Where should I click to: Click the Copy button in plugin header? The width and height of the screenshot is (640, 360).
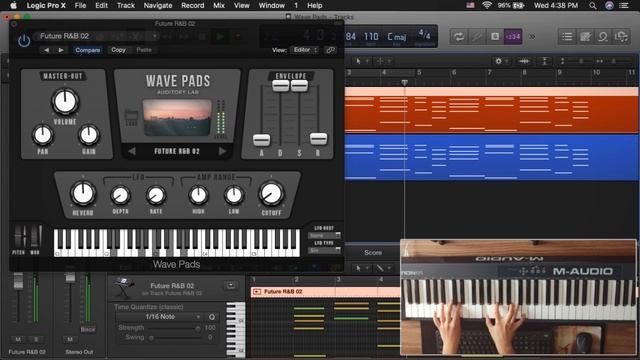coord(118,50)
